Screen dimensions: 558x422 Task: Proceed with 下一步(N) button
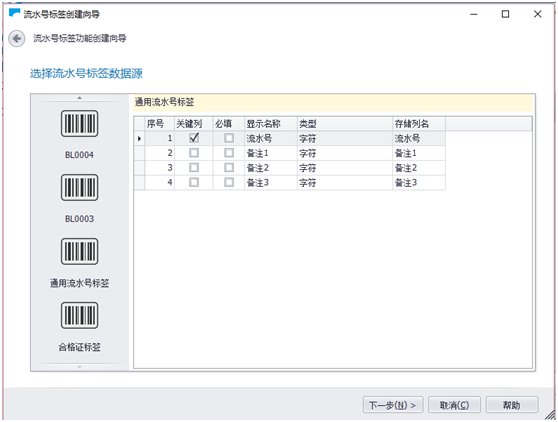393,405
